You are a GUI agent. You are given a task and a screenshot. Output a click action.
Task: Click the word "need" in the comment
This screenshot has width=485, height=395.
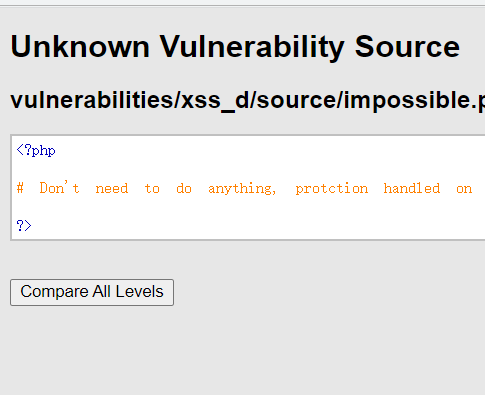(112, 189)
